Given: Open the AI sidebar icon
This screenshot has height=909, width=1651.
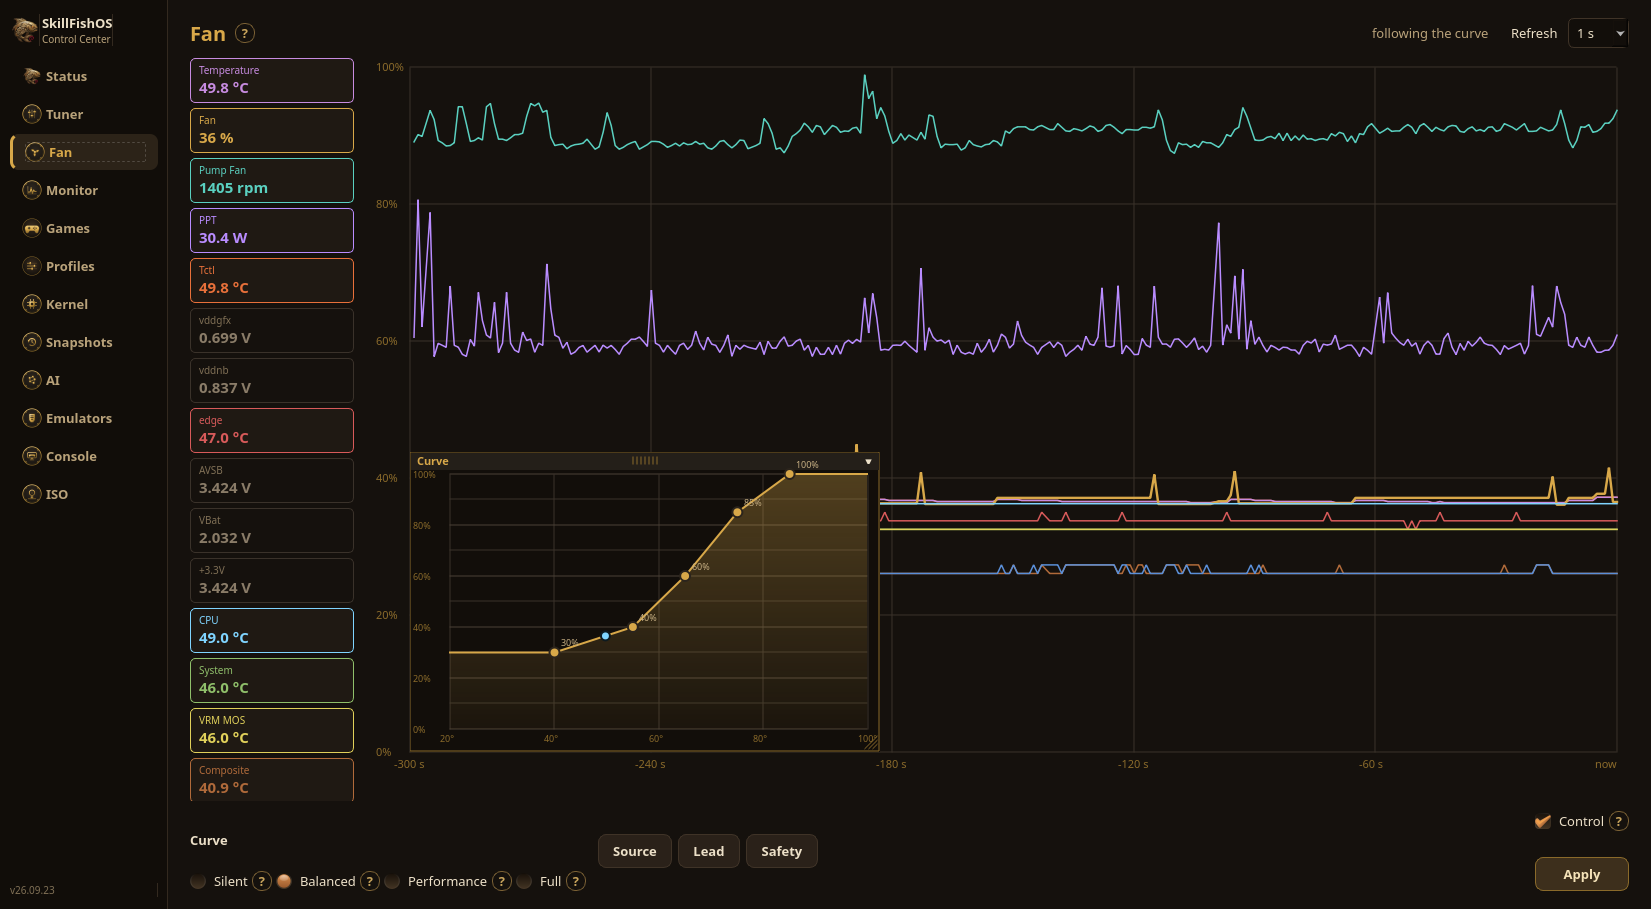Looking at the screenshot, I should click(32, 380).
